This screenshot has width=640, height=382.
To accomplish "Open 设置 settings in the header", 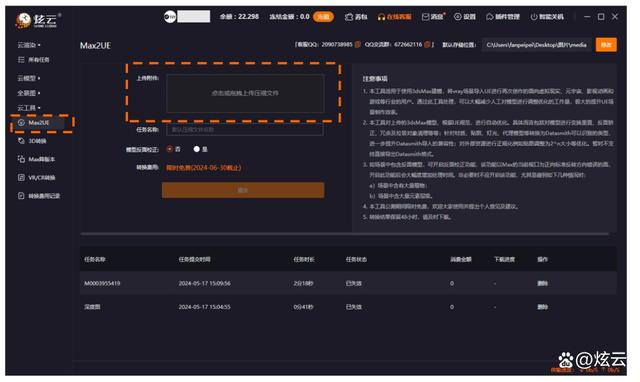I will pyautogui.click(x=465, y=17).
